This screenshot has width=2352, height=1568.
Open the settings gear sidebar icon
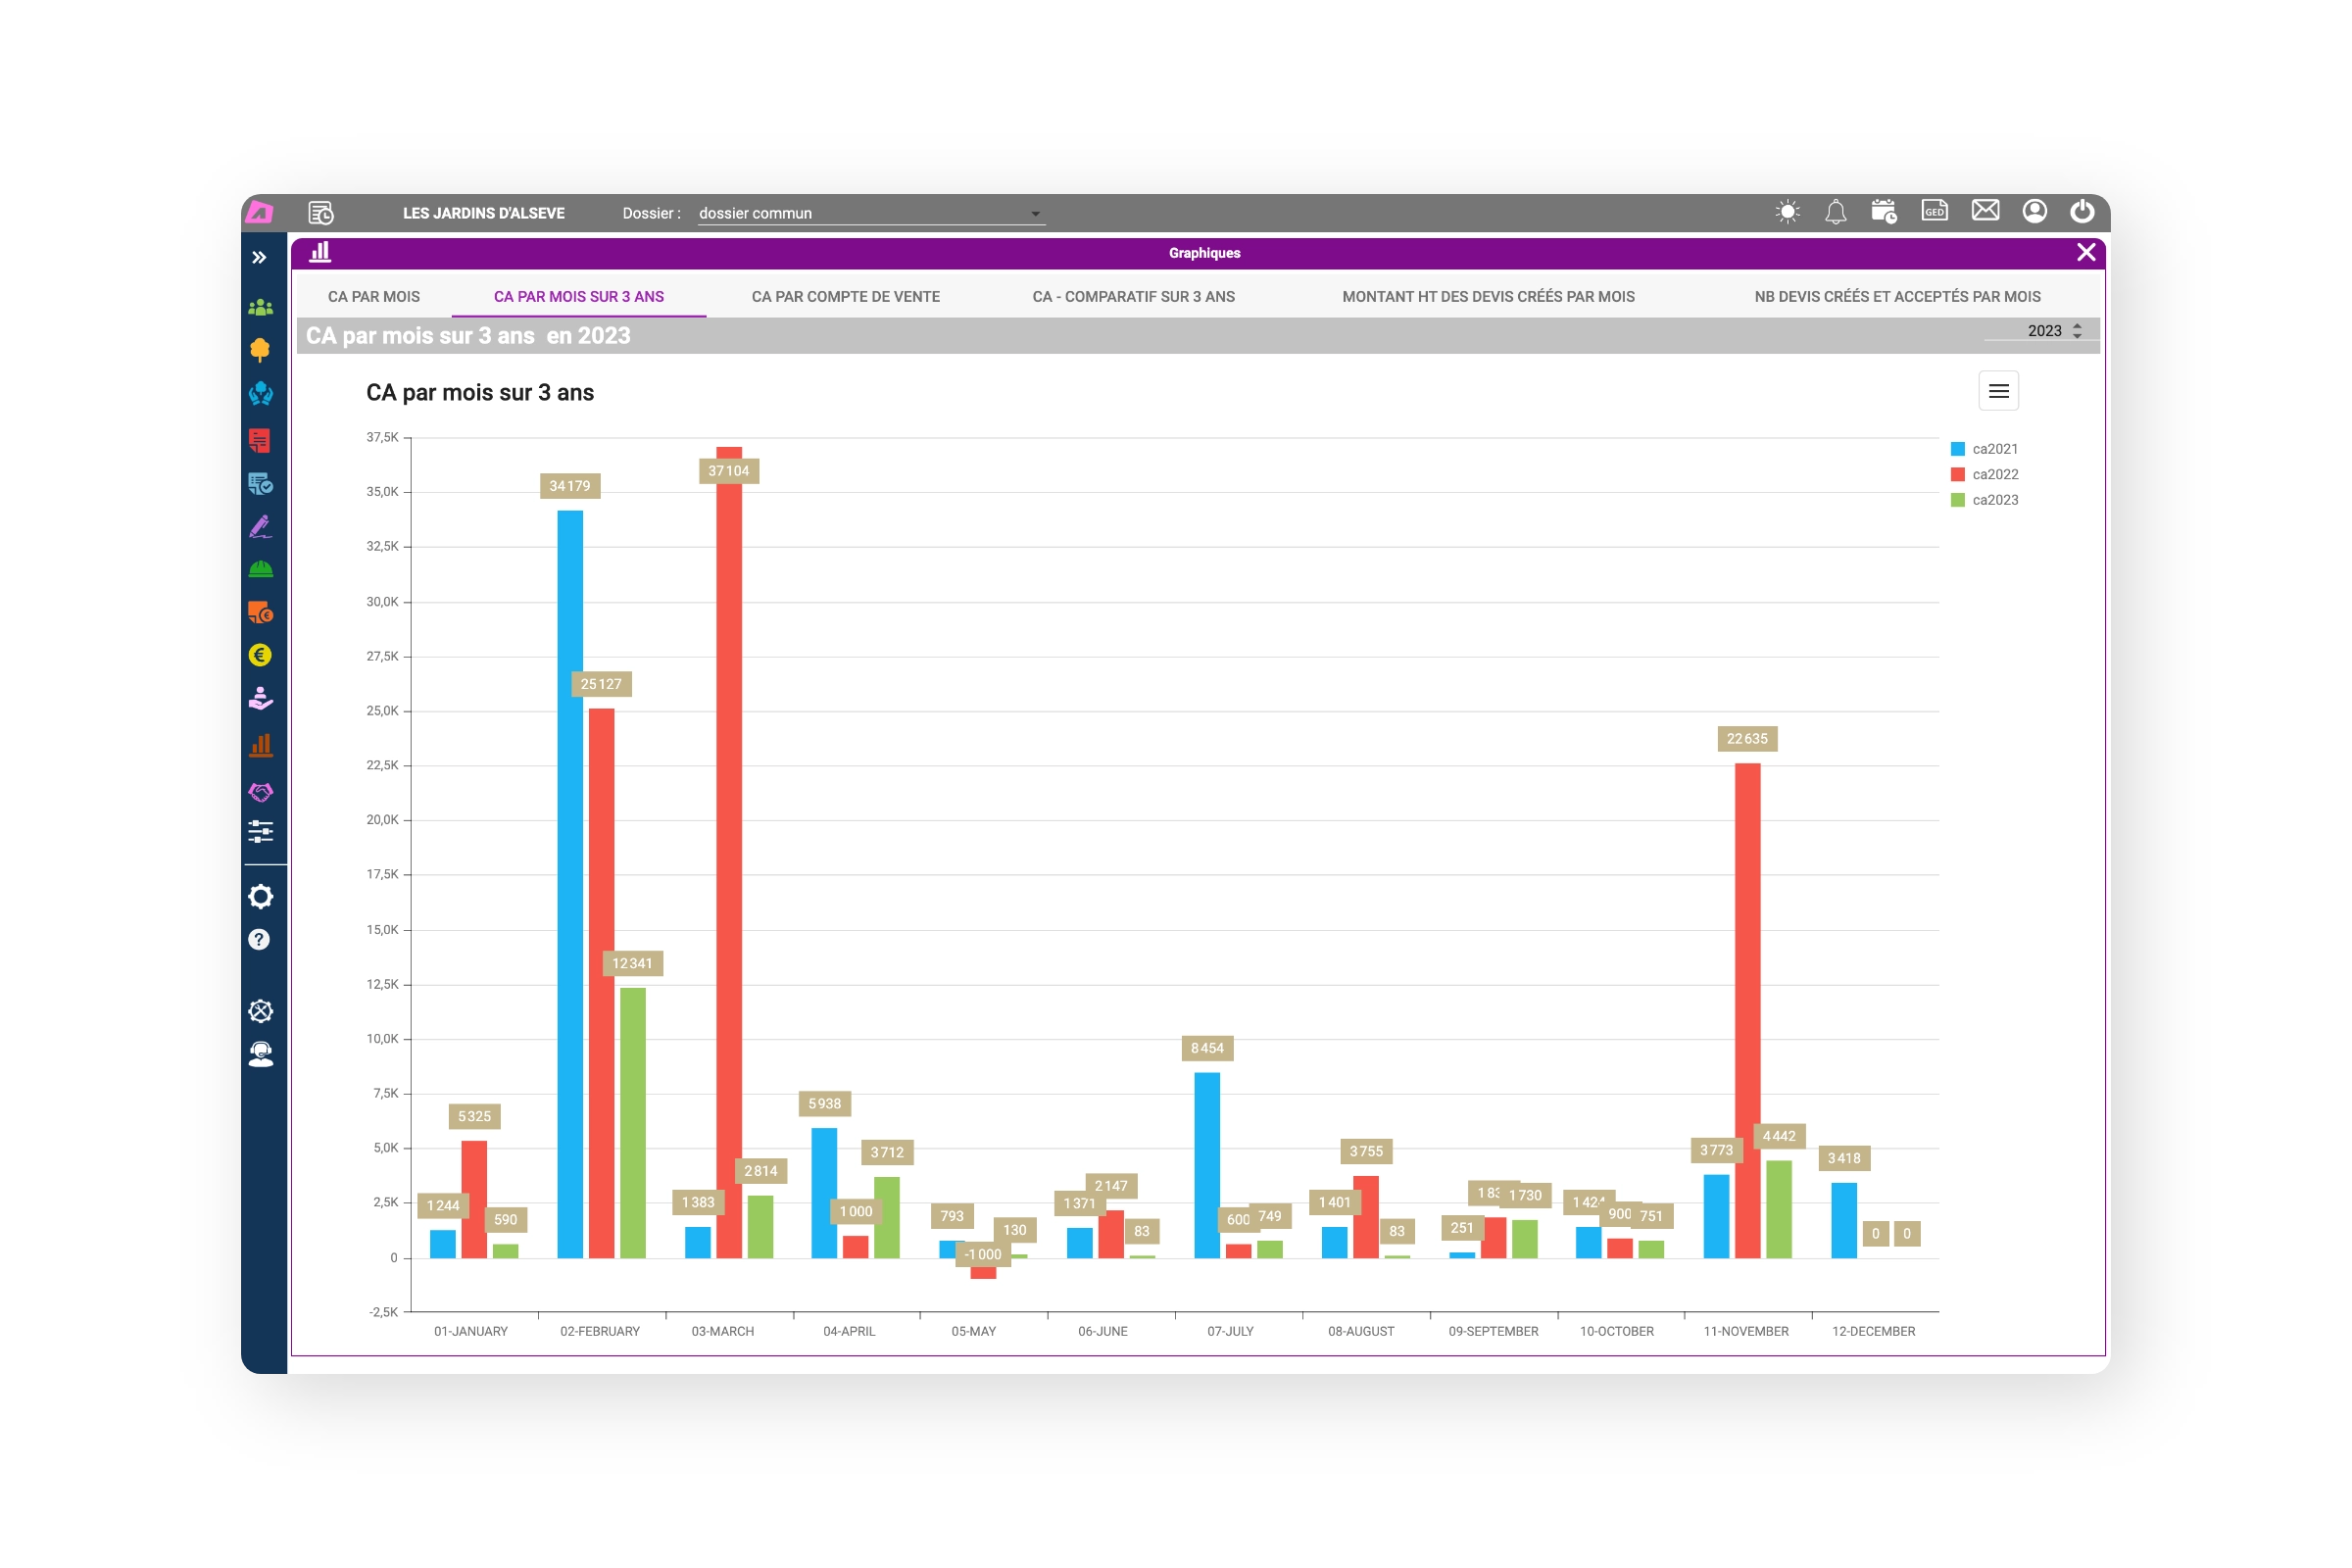click(x=260, y=897)
